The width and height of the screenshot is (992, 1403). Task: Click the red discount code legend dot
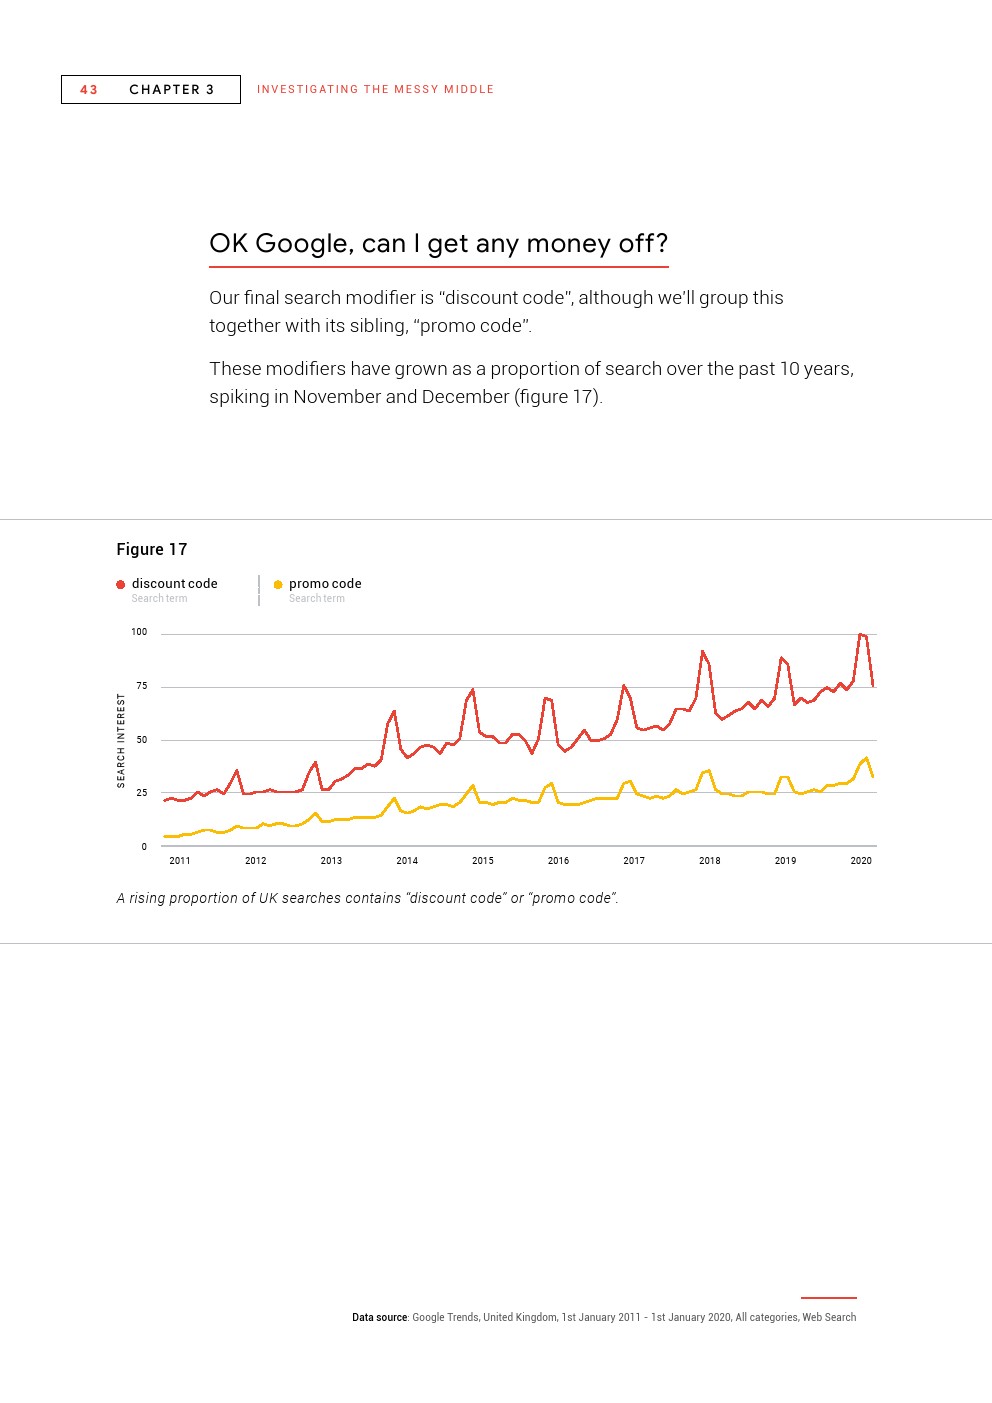click(x=121, y=585)
